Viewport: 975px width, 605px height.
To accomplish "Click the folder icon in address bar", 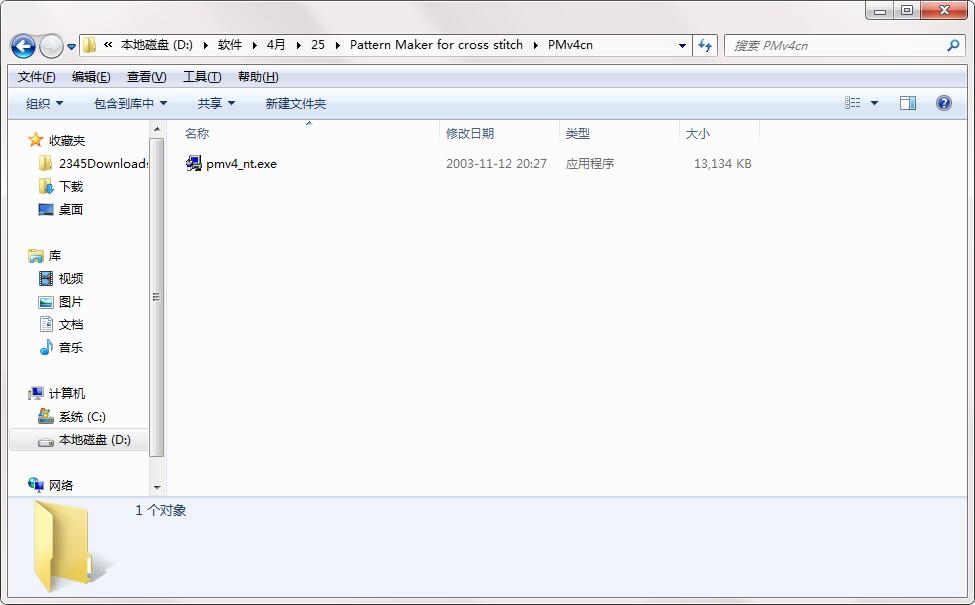I will point(90,45).
